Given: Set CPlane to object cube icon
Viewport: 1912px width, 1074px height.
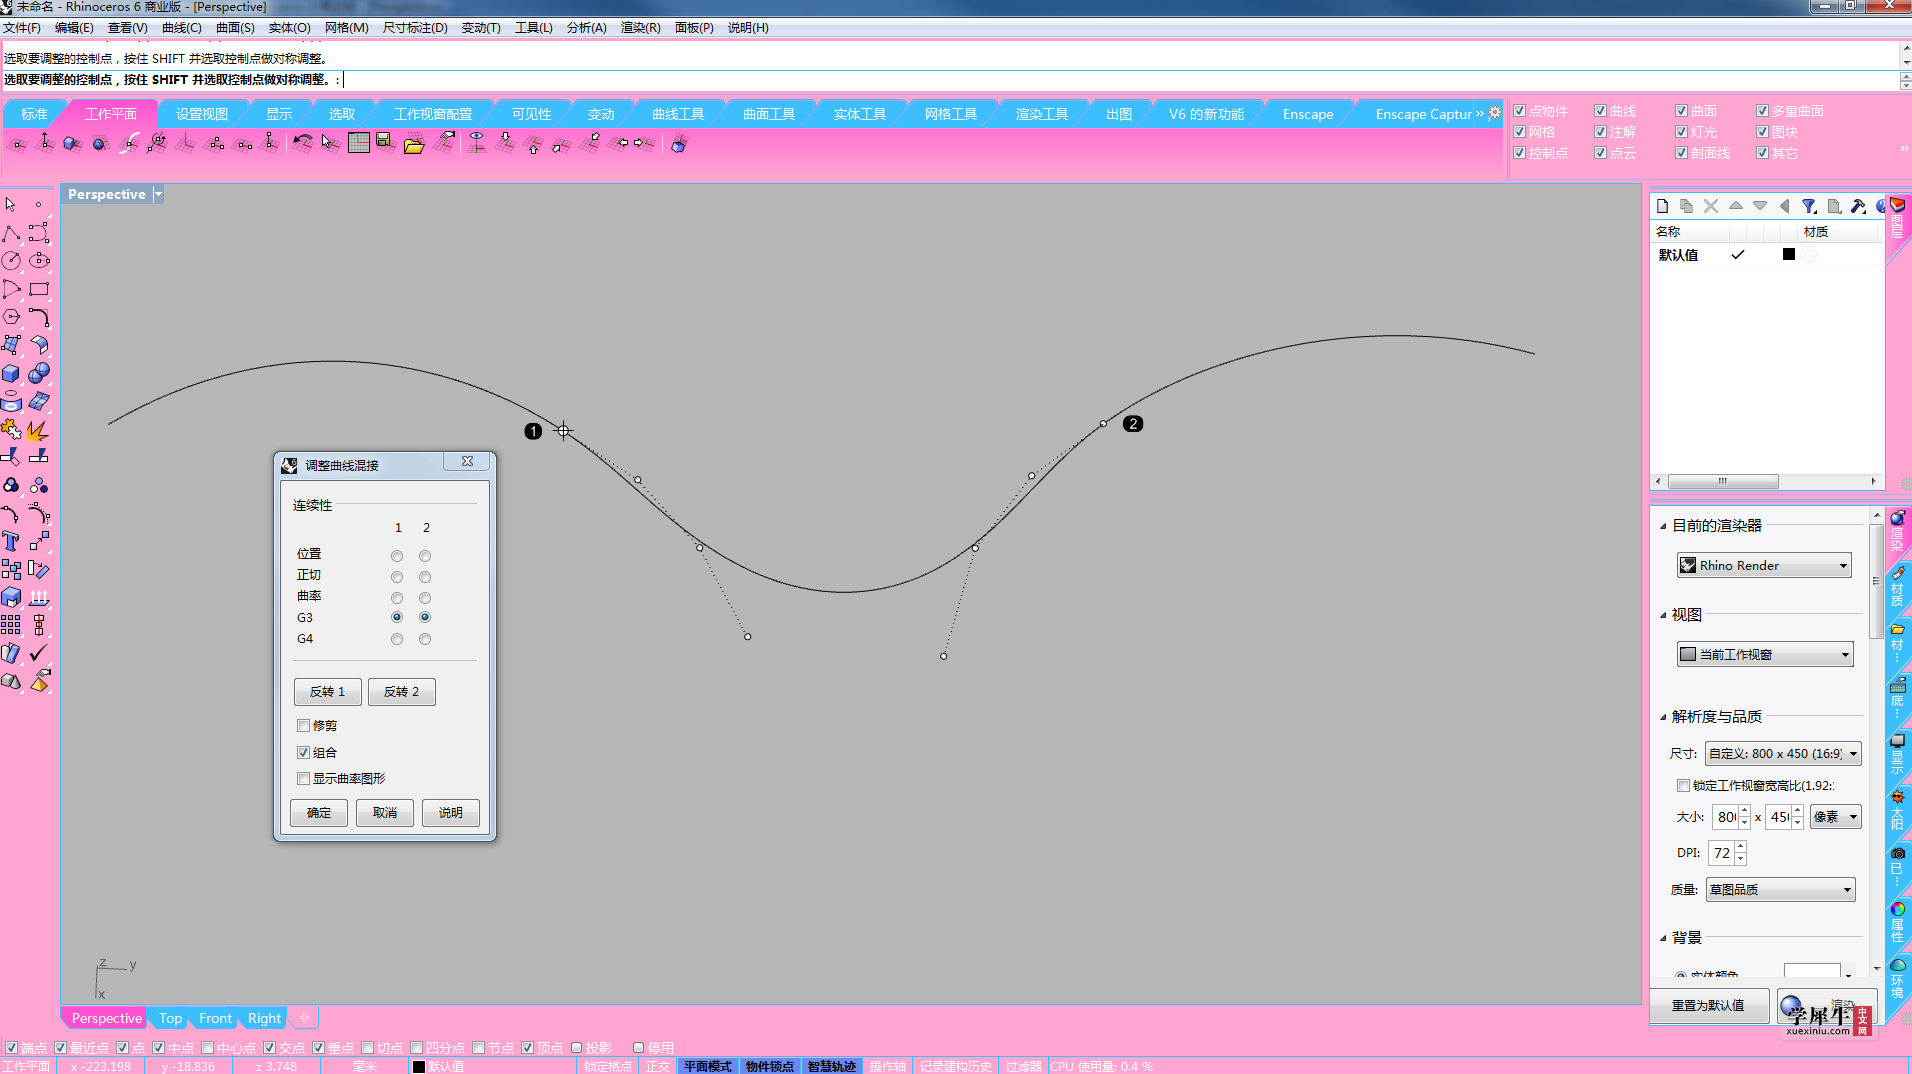Looking at the screenshot, I should pos(72,143).
